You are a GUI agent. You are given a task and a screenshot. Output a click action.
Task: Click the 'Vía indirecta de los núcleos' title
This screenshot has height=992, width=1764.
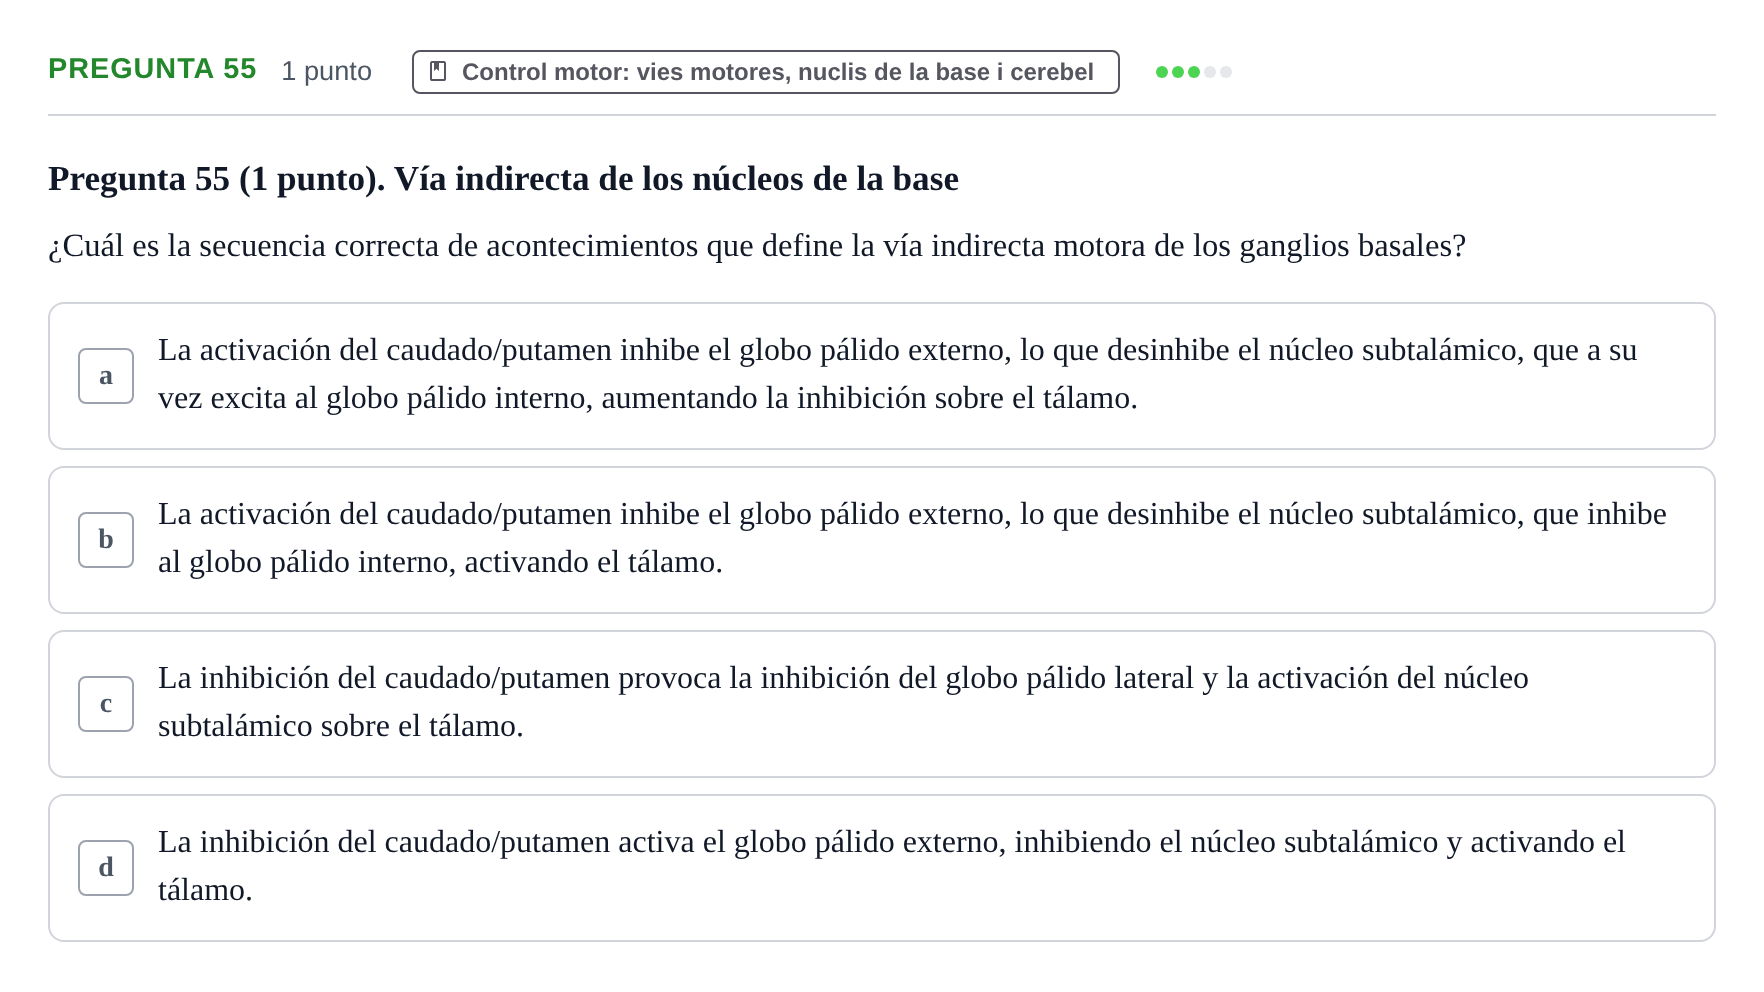(x=503, y=179)
